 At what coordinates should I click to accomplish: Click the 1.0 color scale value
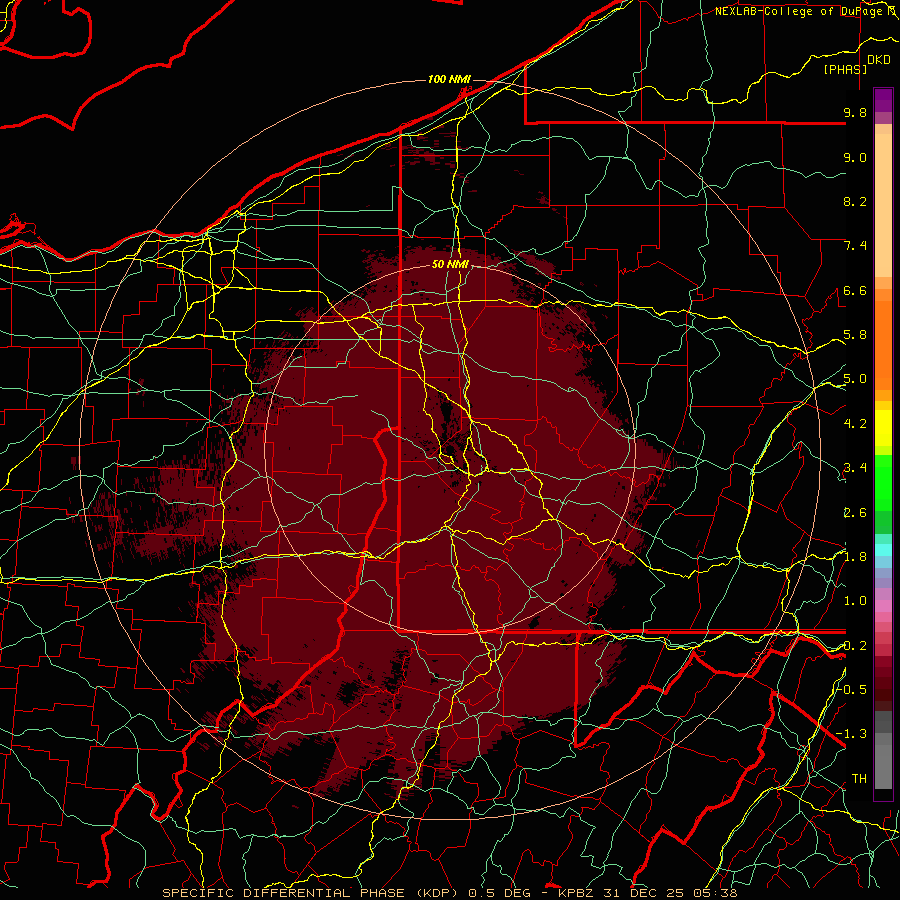coord(855,601)
